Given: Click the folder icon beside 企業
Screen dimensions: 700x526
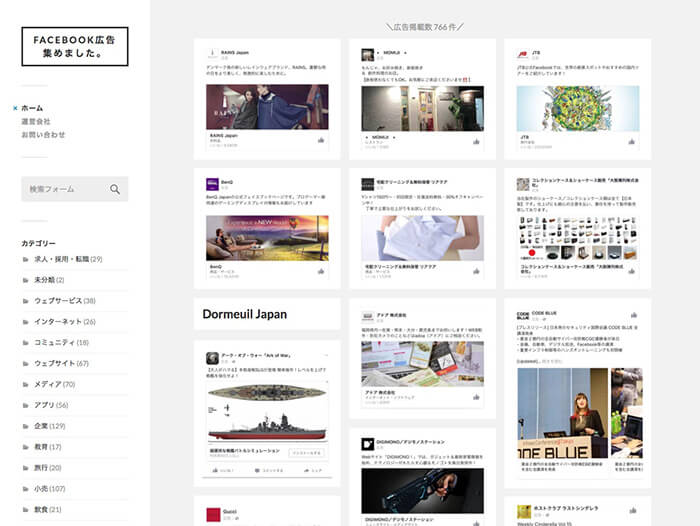Looking at the screenshot, I should pyautogui.click(x=25, y=426).
